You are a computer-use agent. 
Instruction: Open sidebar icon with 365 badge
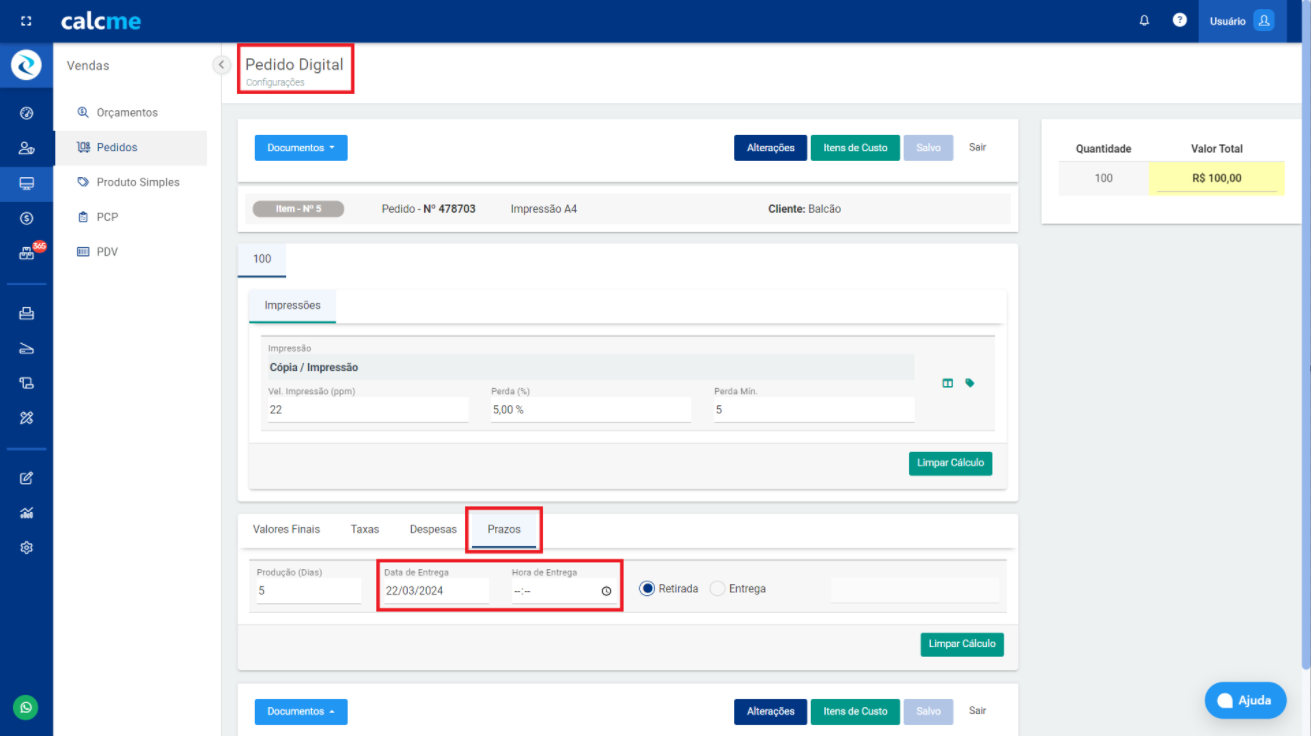27,253
